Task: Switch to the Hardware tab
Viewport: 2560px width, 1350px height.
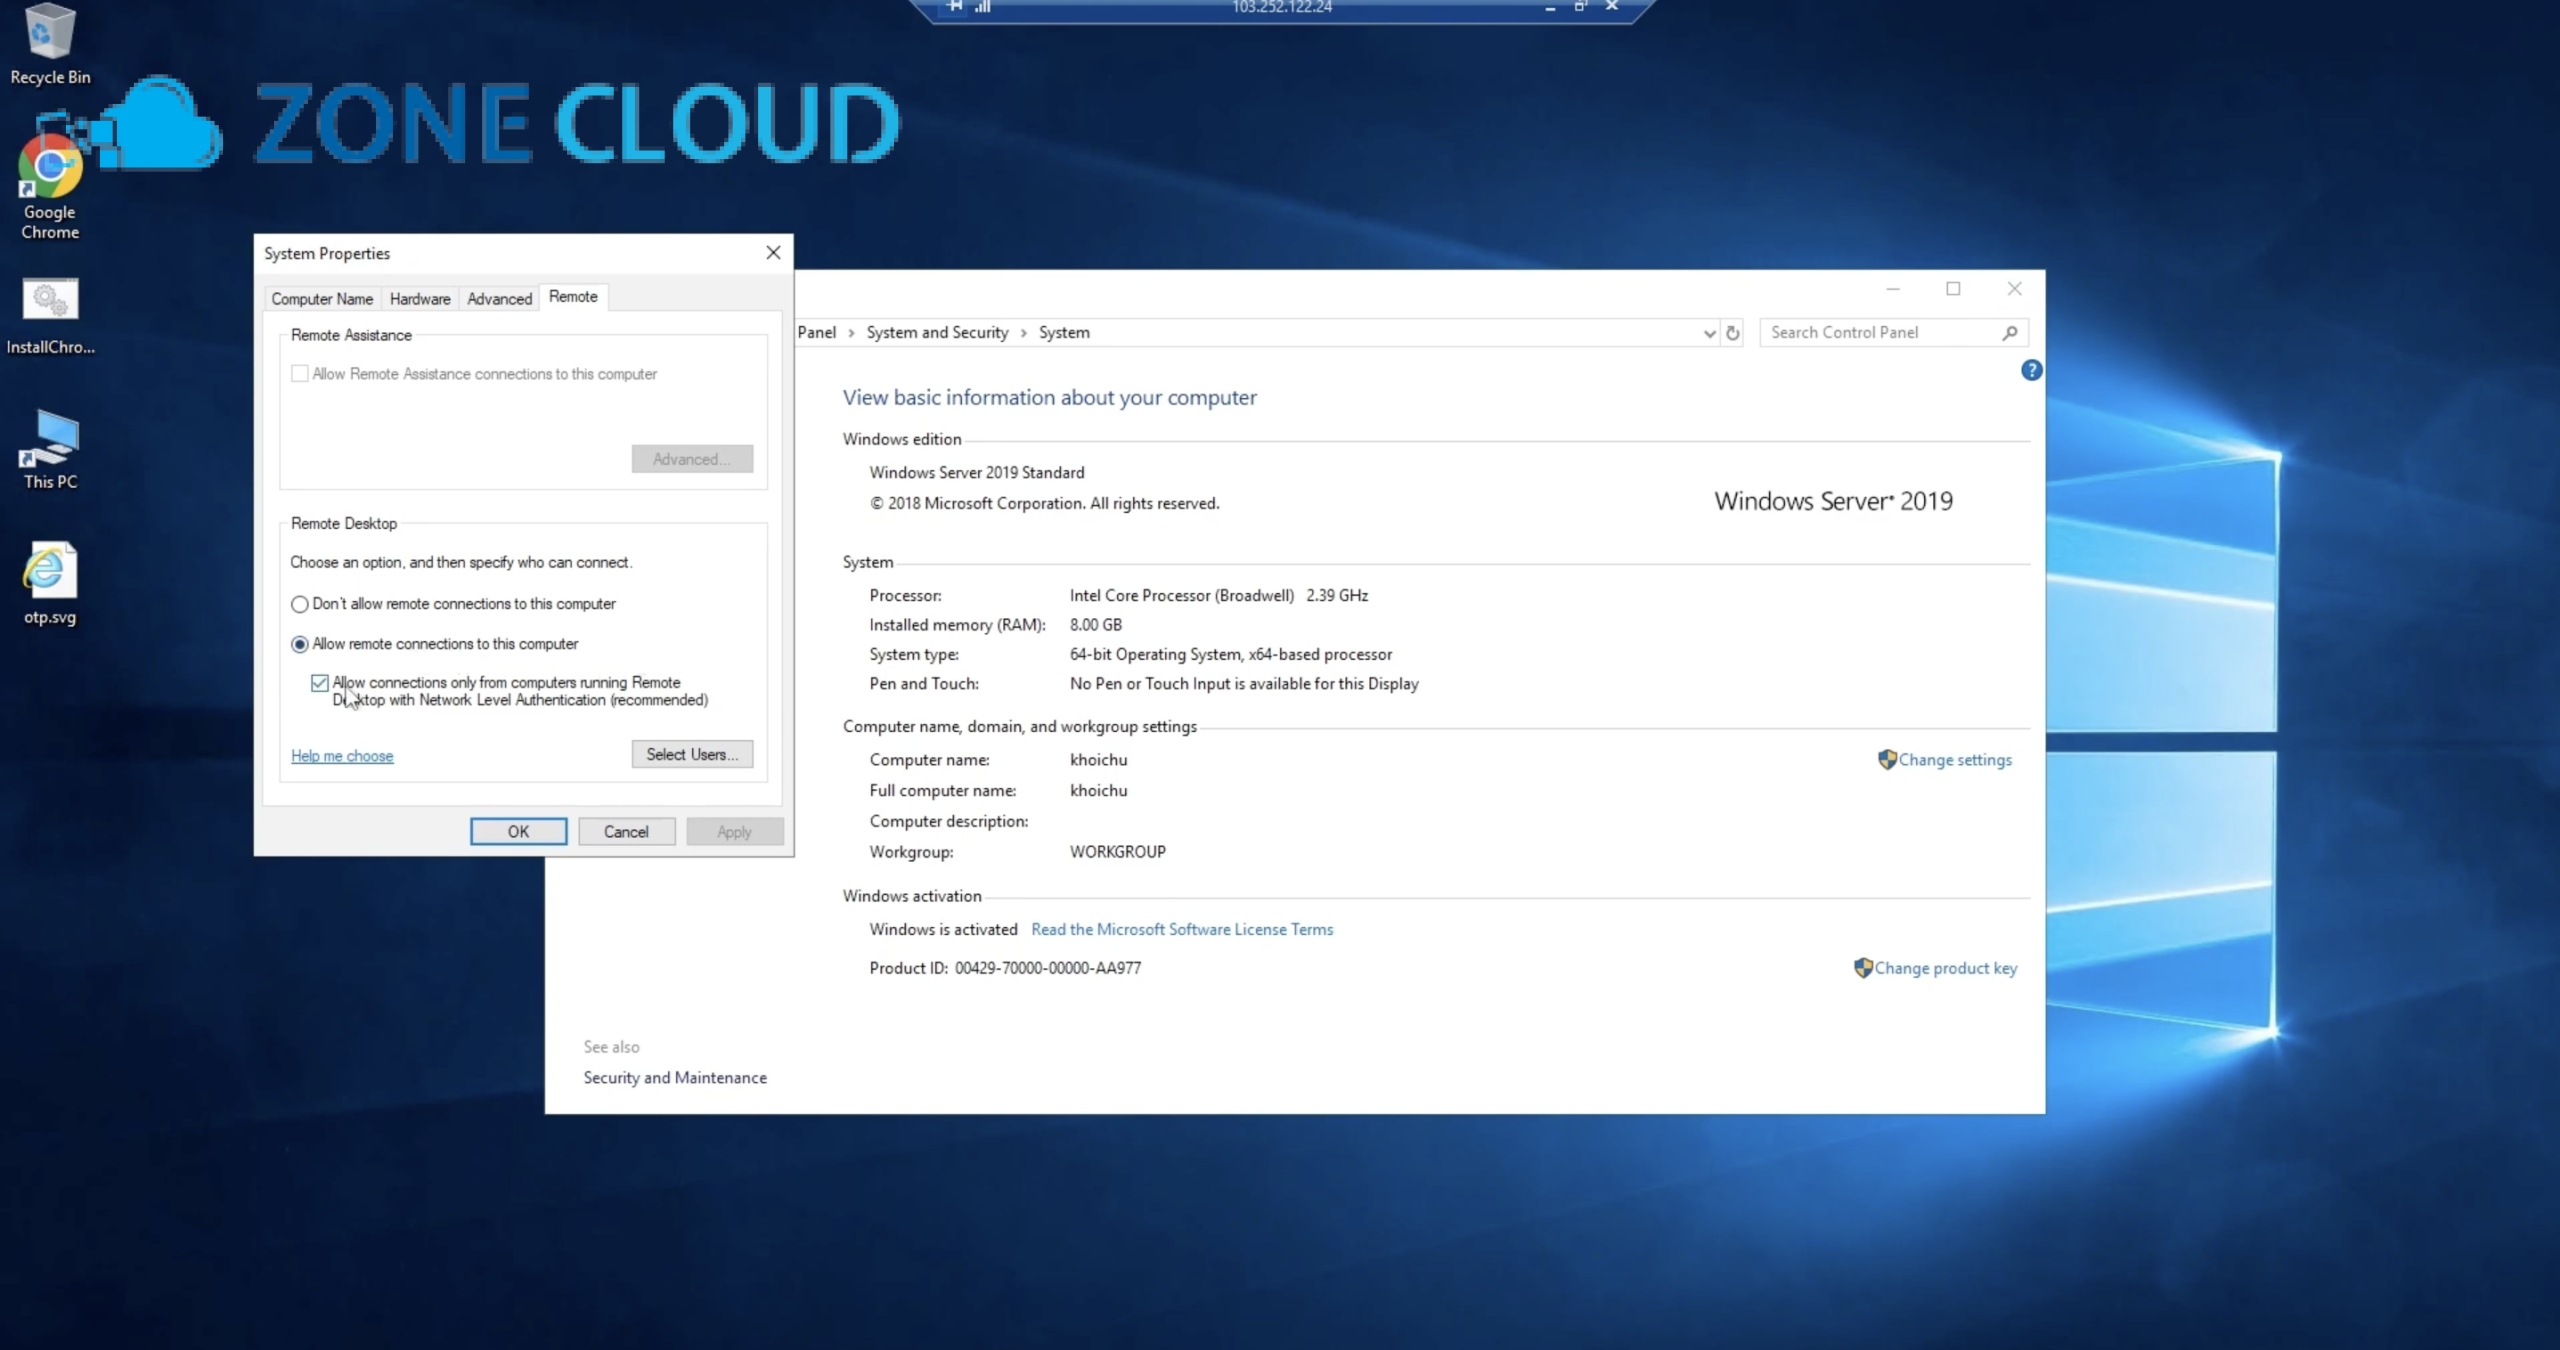Action: click(x=420, y=299)
